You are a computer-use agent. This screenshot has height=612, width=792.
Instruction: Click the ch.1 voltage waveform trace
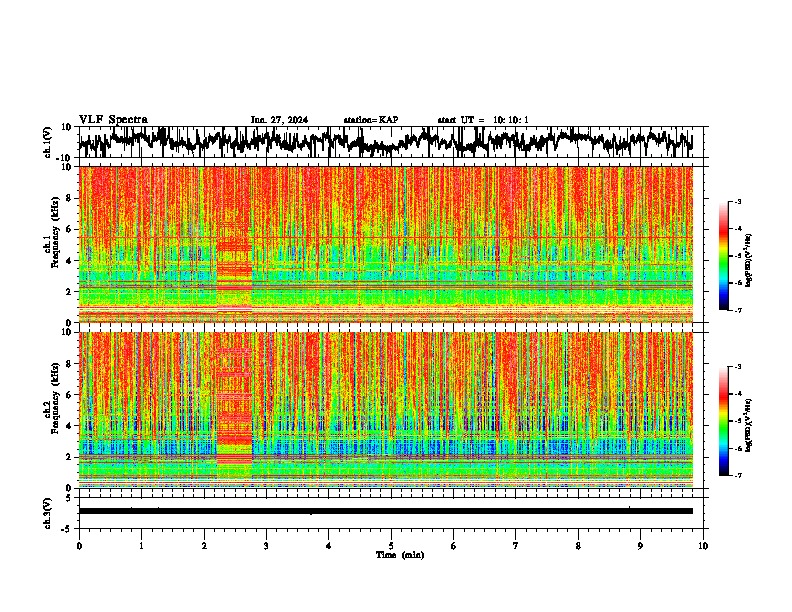click(386, 142)
